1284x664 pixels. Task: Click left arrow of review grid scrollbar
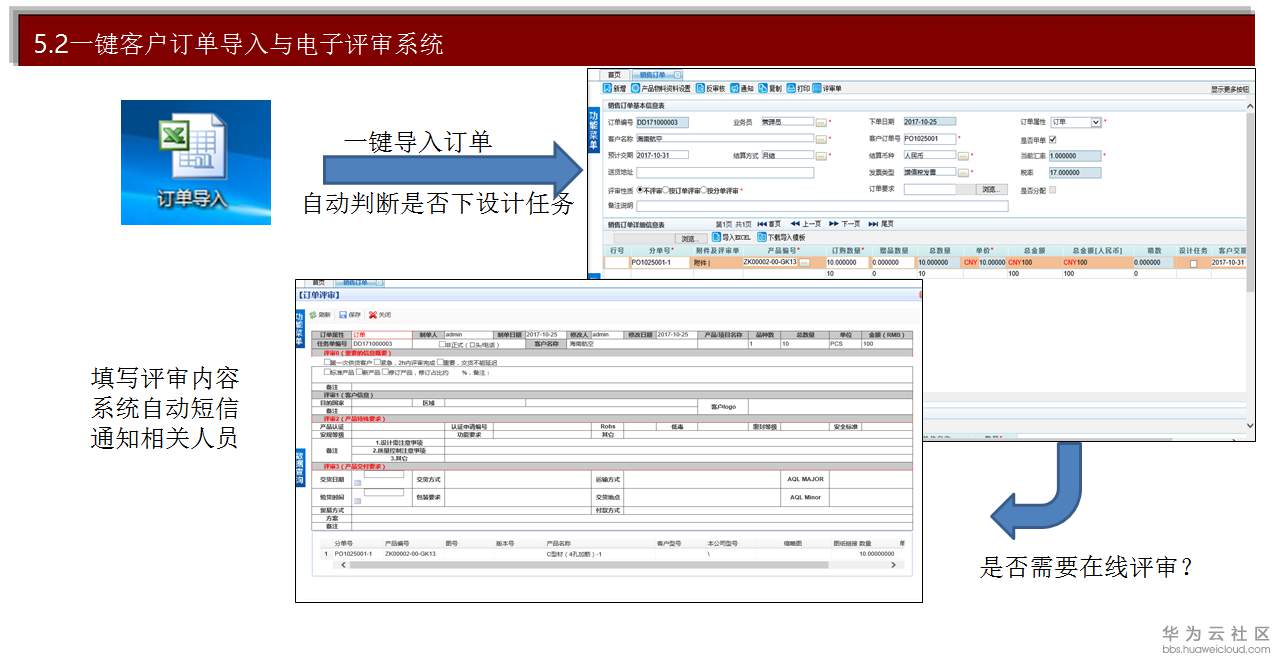(343, 565)
